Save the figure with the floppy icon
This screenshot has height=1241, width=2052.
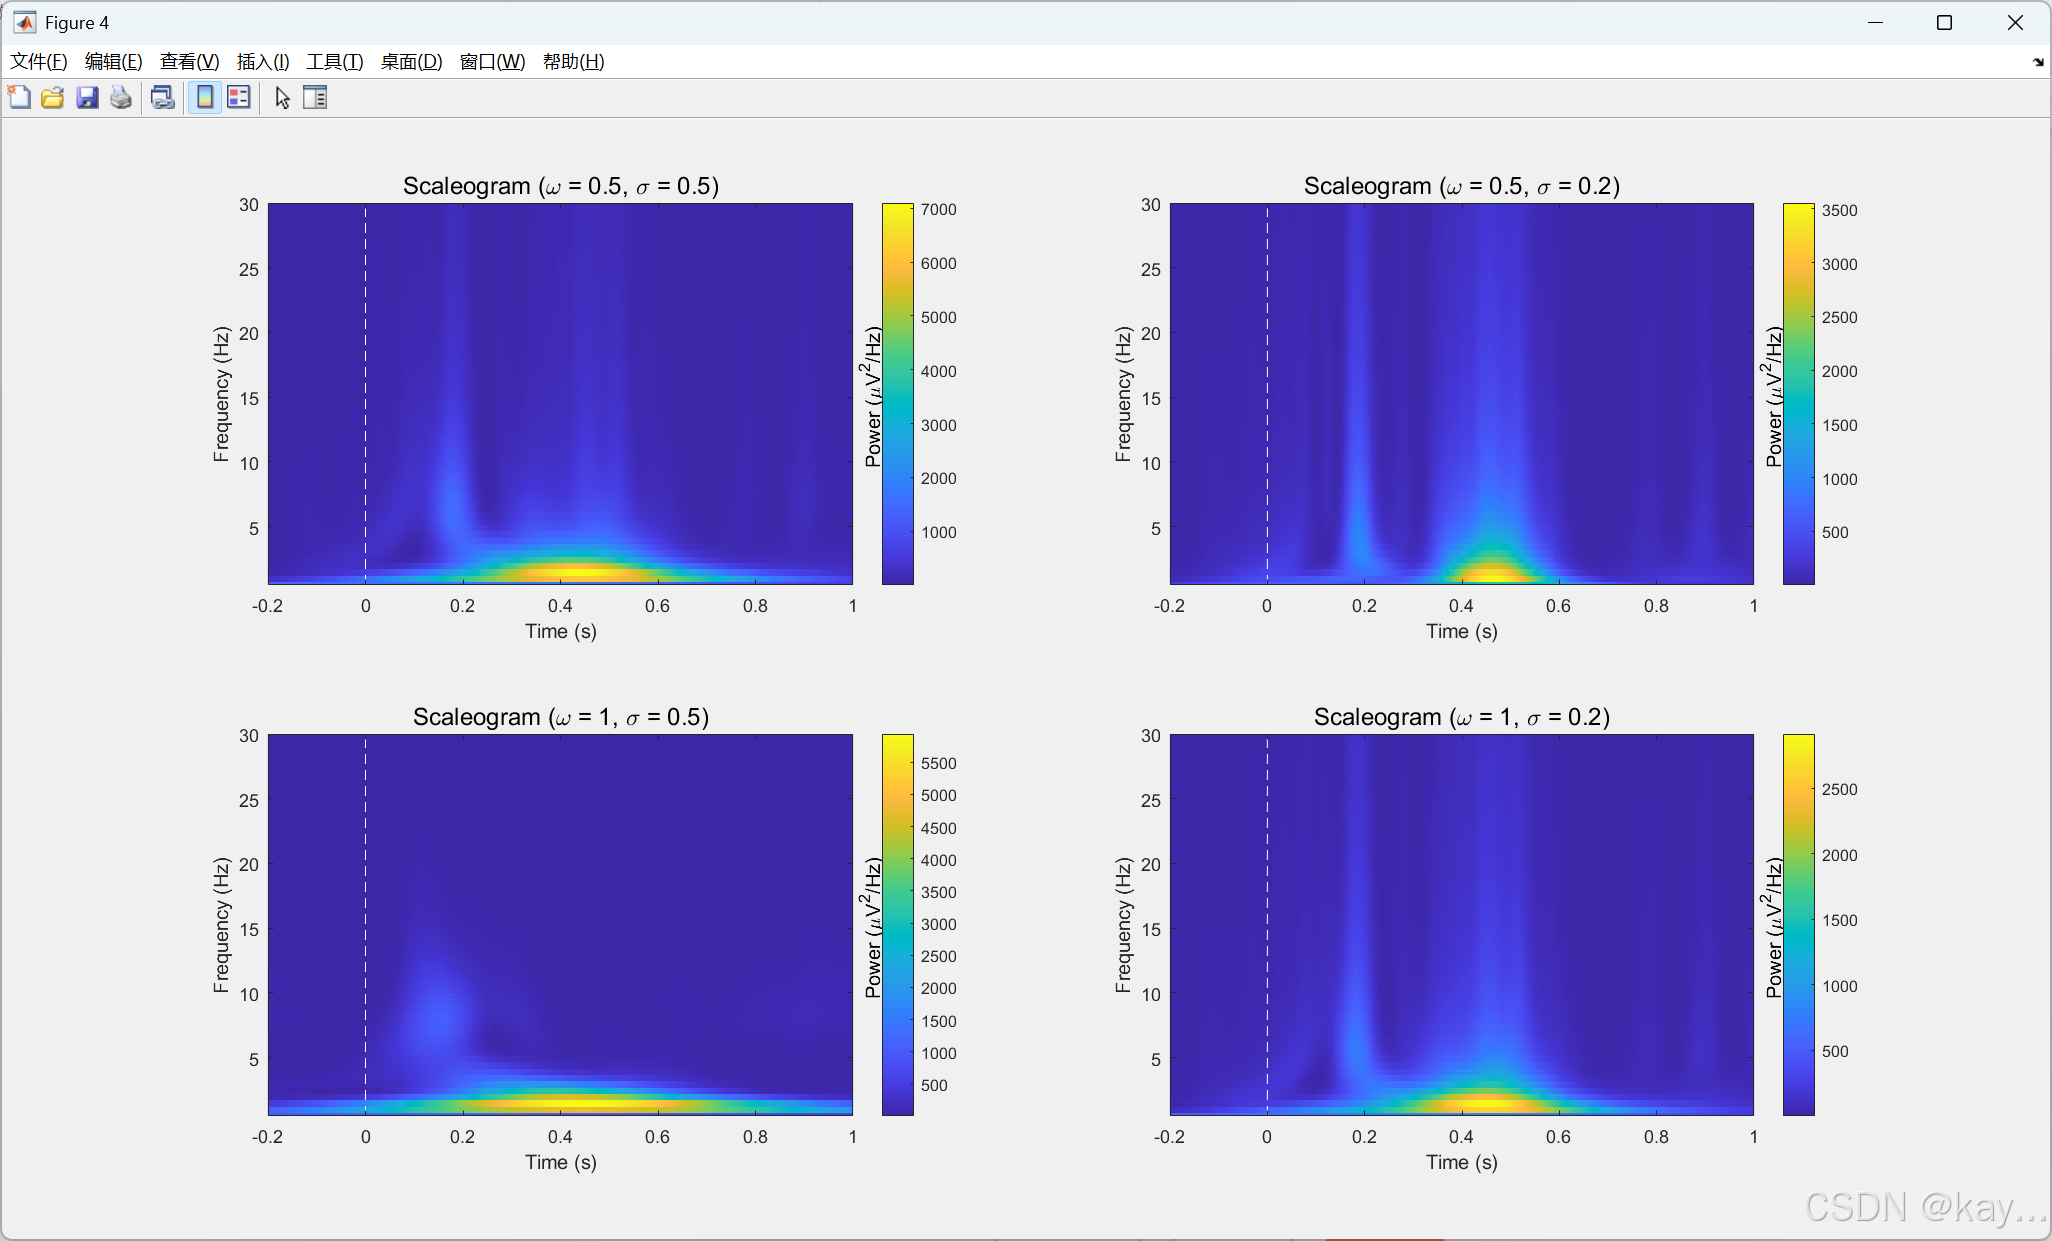click(87, 97)
